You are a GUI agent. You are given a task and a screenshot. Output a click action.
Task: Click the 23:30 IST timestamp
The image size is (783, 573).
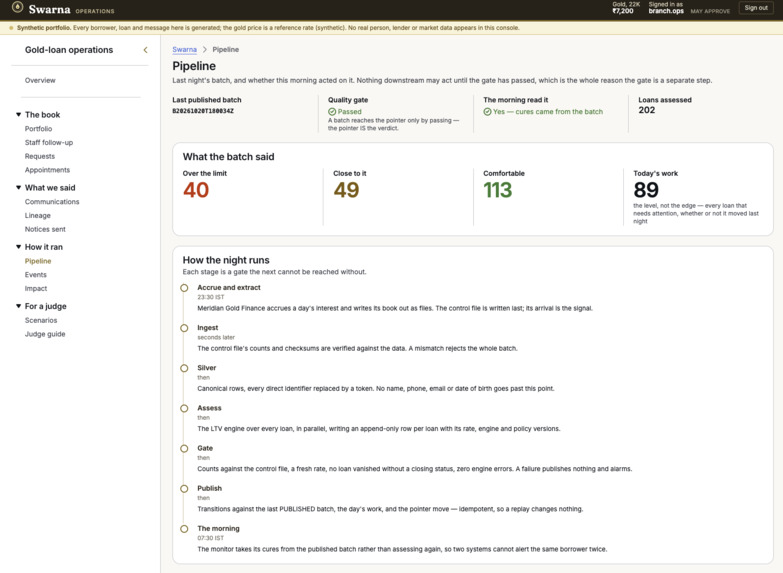tap(211, 297)
